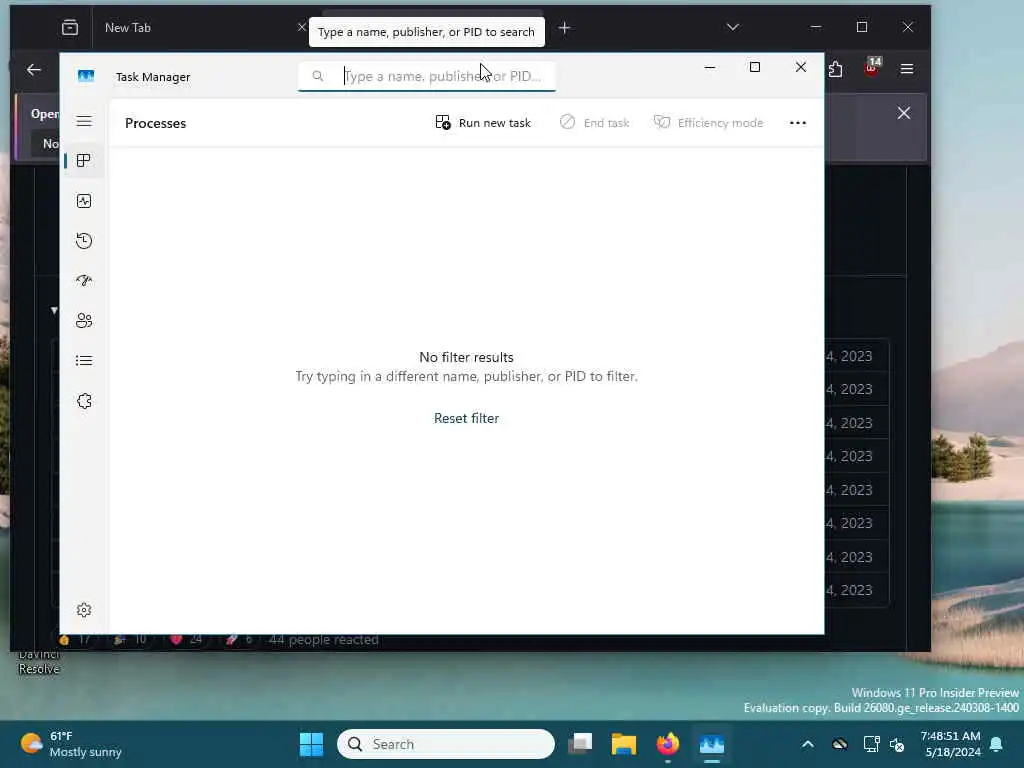The width and height of the screenshot is (1024, 768).
Task: Close the New Tab browser tab
Action: (301, 27)
